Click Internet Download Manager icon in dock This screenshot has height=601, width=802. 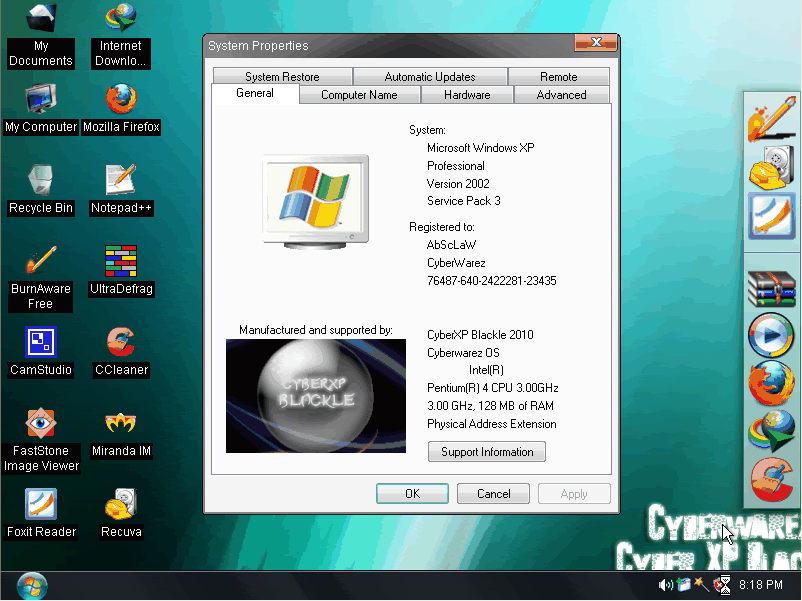pos(772,431)
